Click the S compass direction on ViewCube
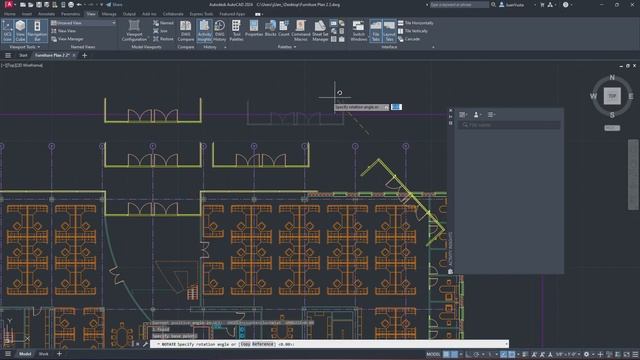The height and width of the screenshot is (360, 640). [x=612, y=115]
